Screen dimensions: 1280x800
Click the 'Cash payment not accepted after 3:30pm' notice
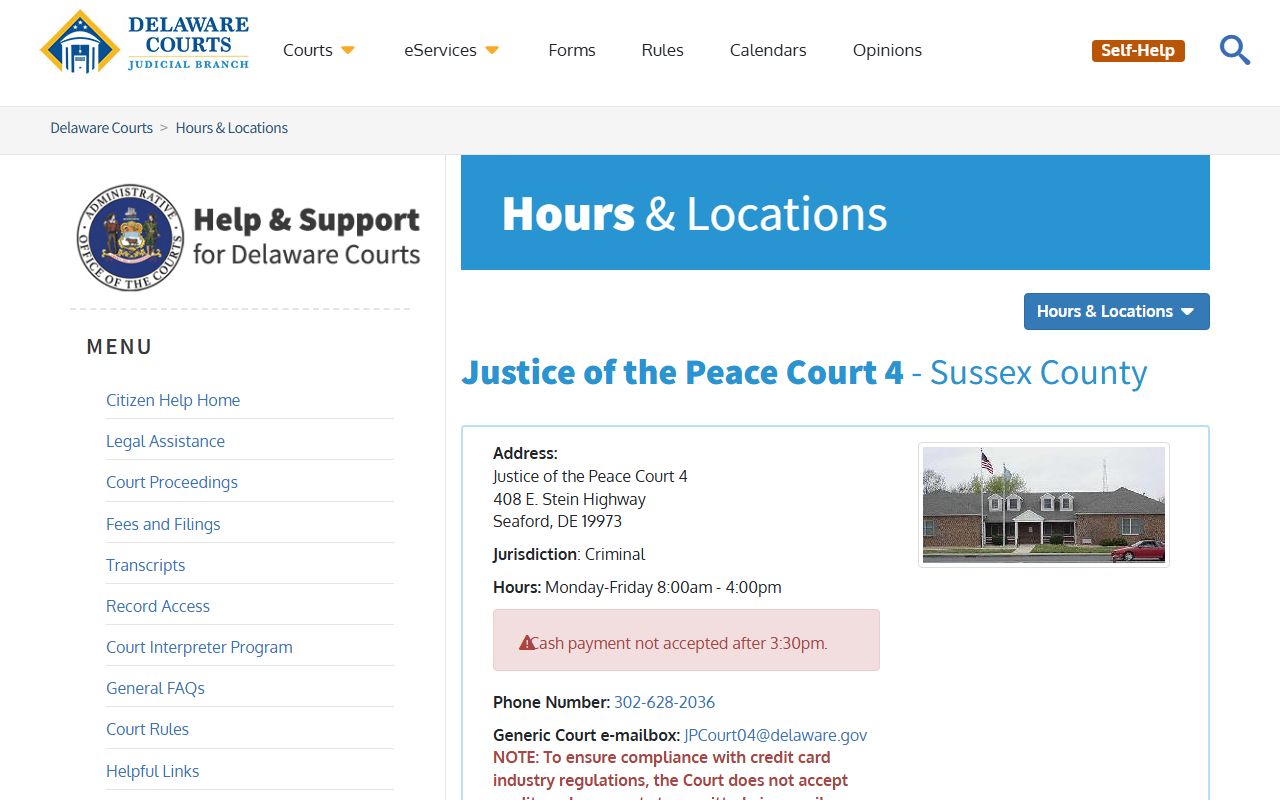pyautogui.click(x=686, y=640)
